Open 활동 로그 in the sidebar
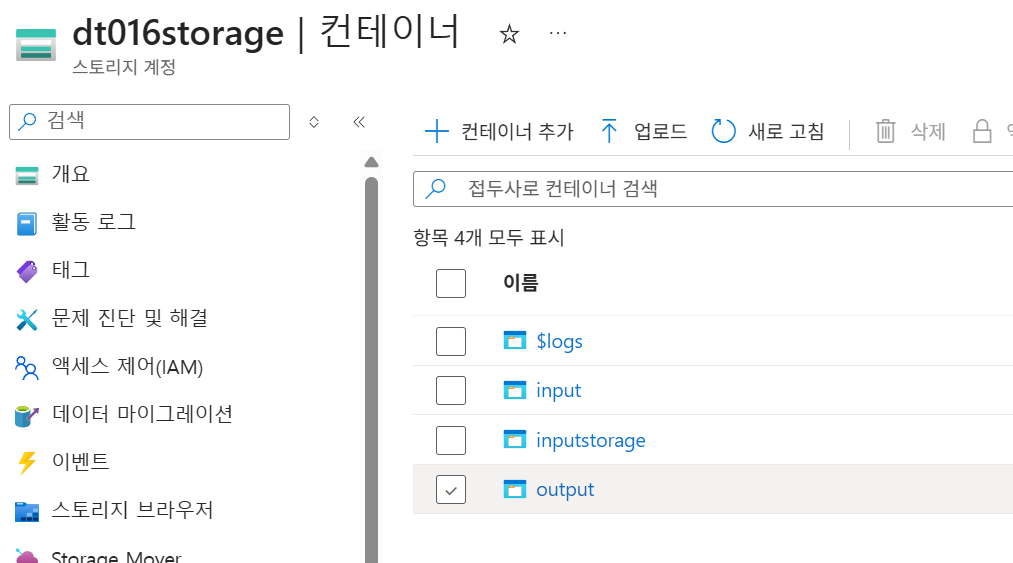Screen dimensions: 1013x563 (x=94, y=222)
